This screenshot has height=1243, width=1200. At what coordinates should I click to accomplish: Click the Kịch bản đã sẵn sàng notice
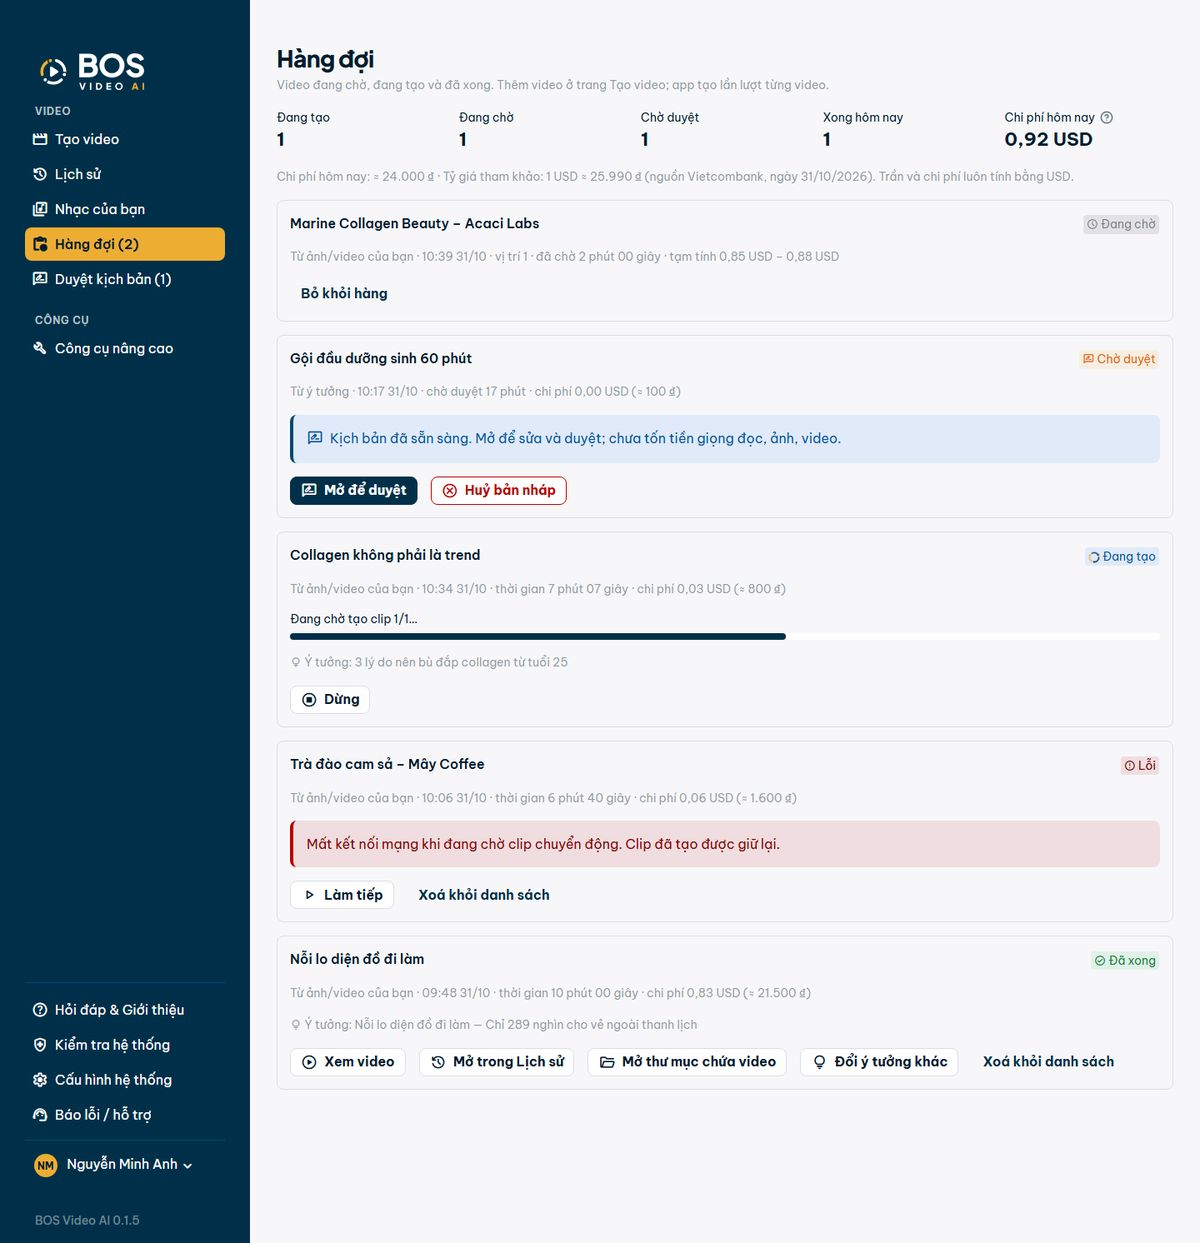click(x=725, y=439)
